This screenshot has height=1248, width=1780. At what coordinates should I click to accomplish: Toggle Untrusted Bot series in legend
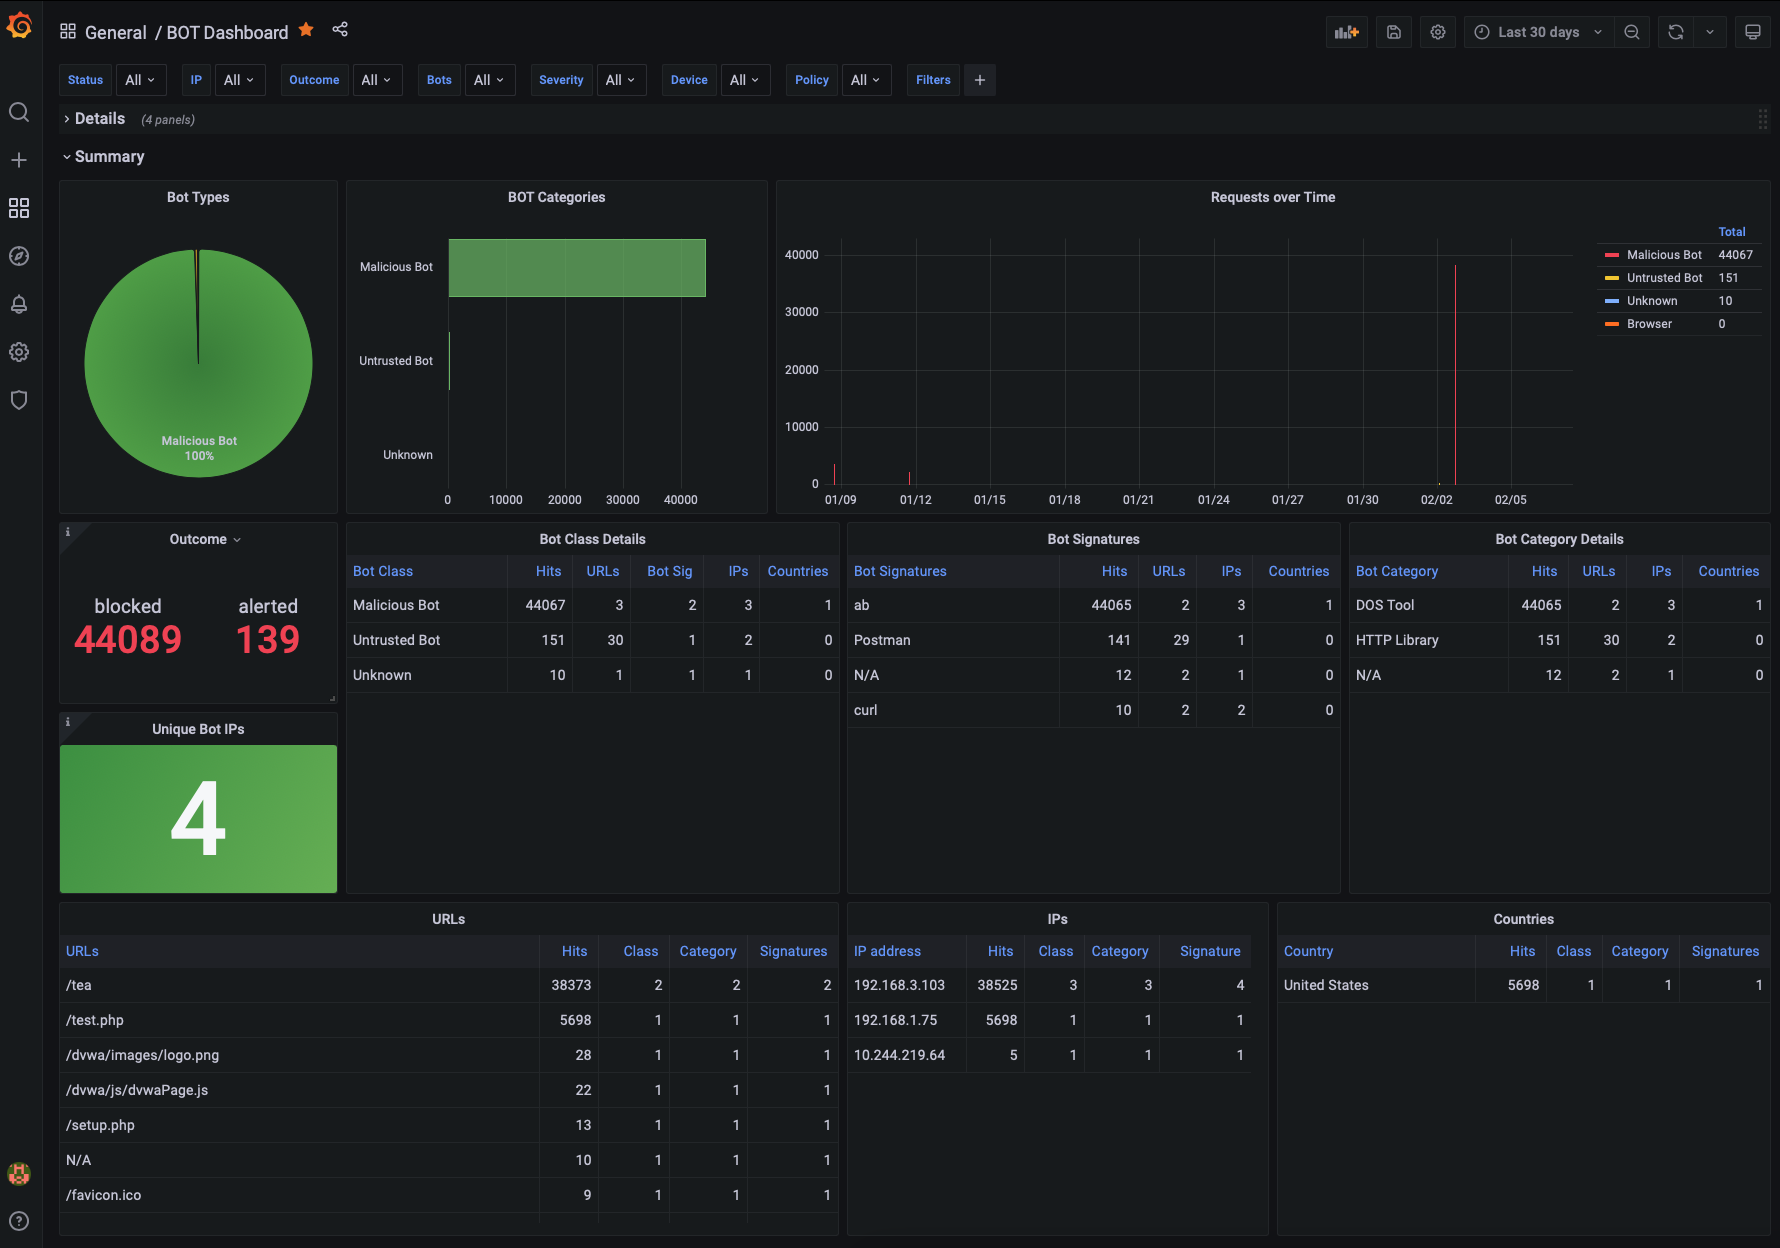coord(1664,278)
